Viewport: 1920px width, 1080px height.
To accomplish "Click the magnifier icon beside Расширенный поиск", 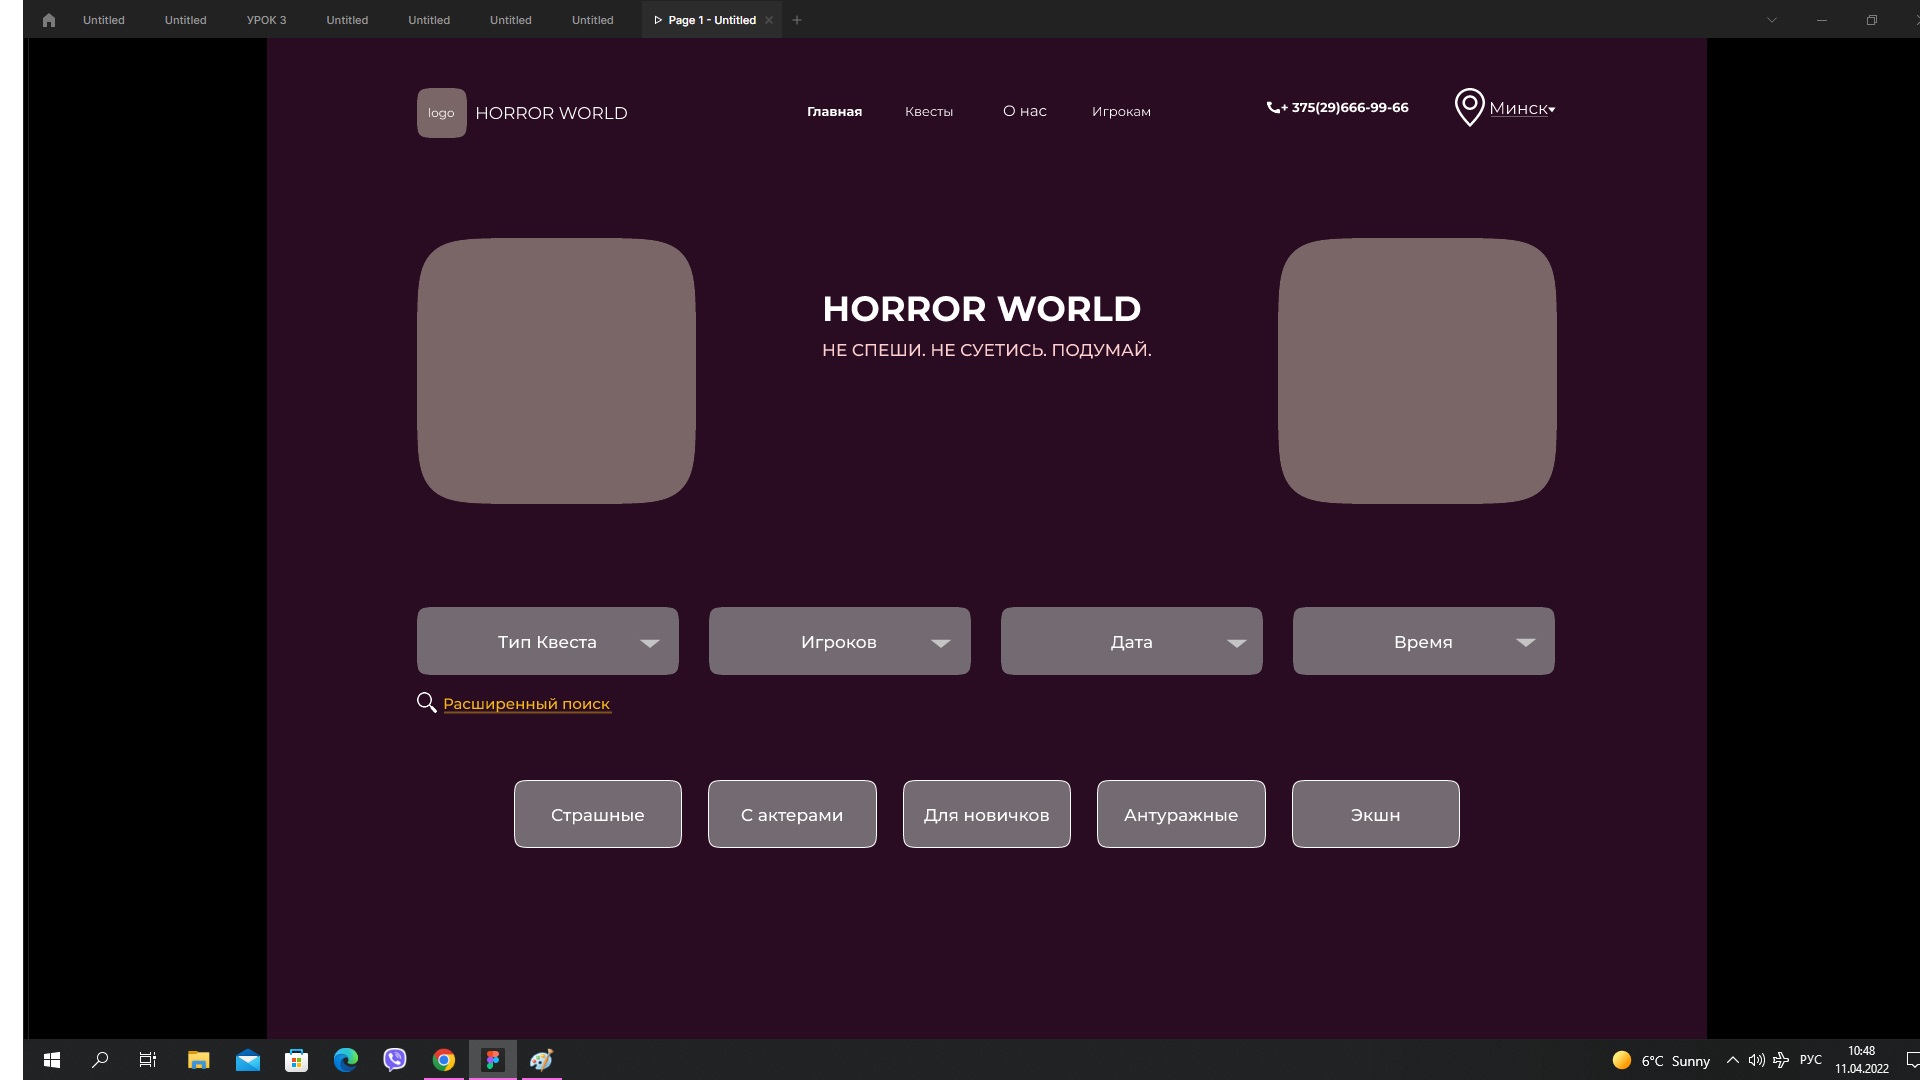I will coord(426,703).
